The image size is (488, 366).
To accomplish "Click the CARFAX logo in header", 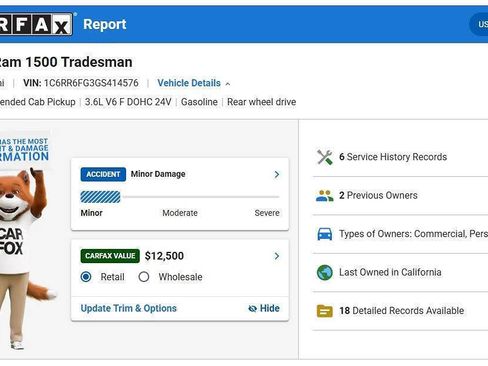I will click(36, 24).
